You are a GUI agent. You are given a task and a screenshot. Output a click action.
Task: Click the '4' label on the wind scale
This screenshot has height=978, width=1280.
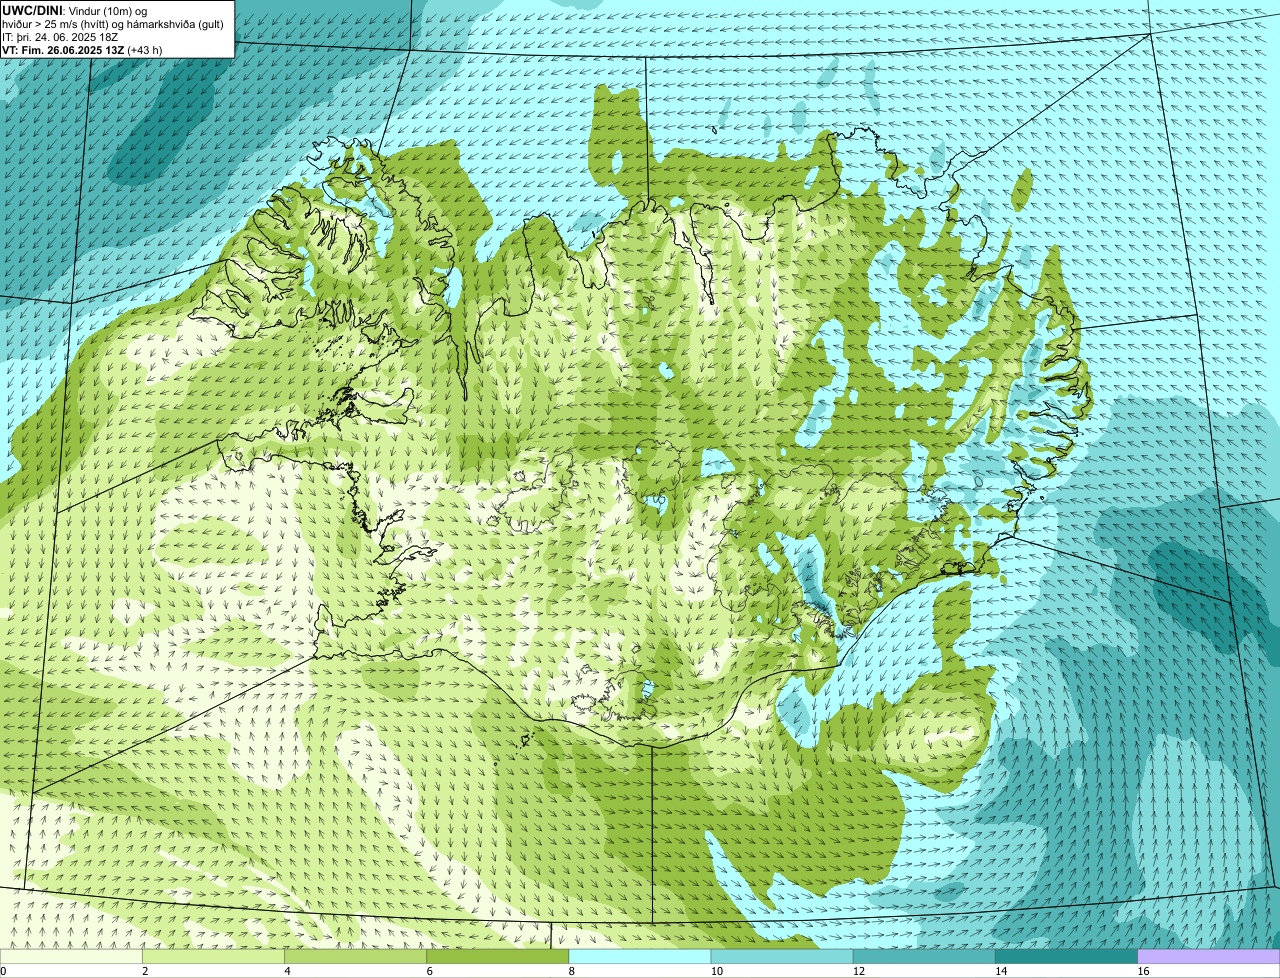(287, 971)
